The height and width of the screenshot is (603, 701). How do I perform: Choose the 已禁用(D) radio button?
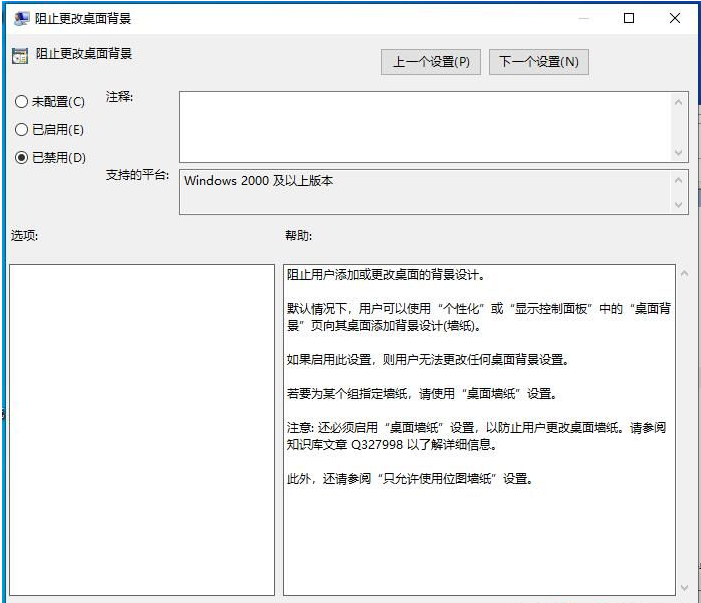[22, 158]
